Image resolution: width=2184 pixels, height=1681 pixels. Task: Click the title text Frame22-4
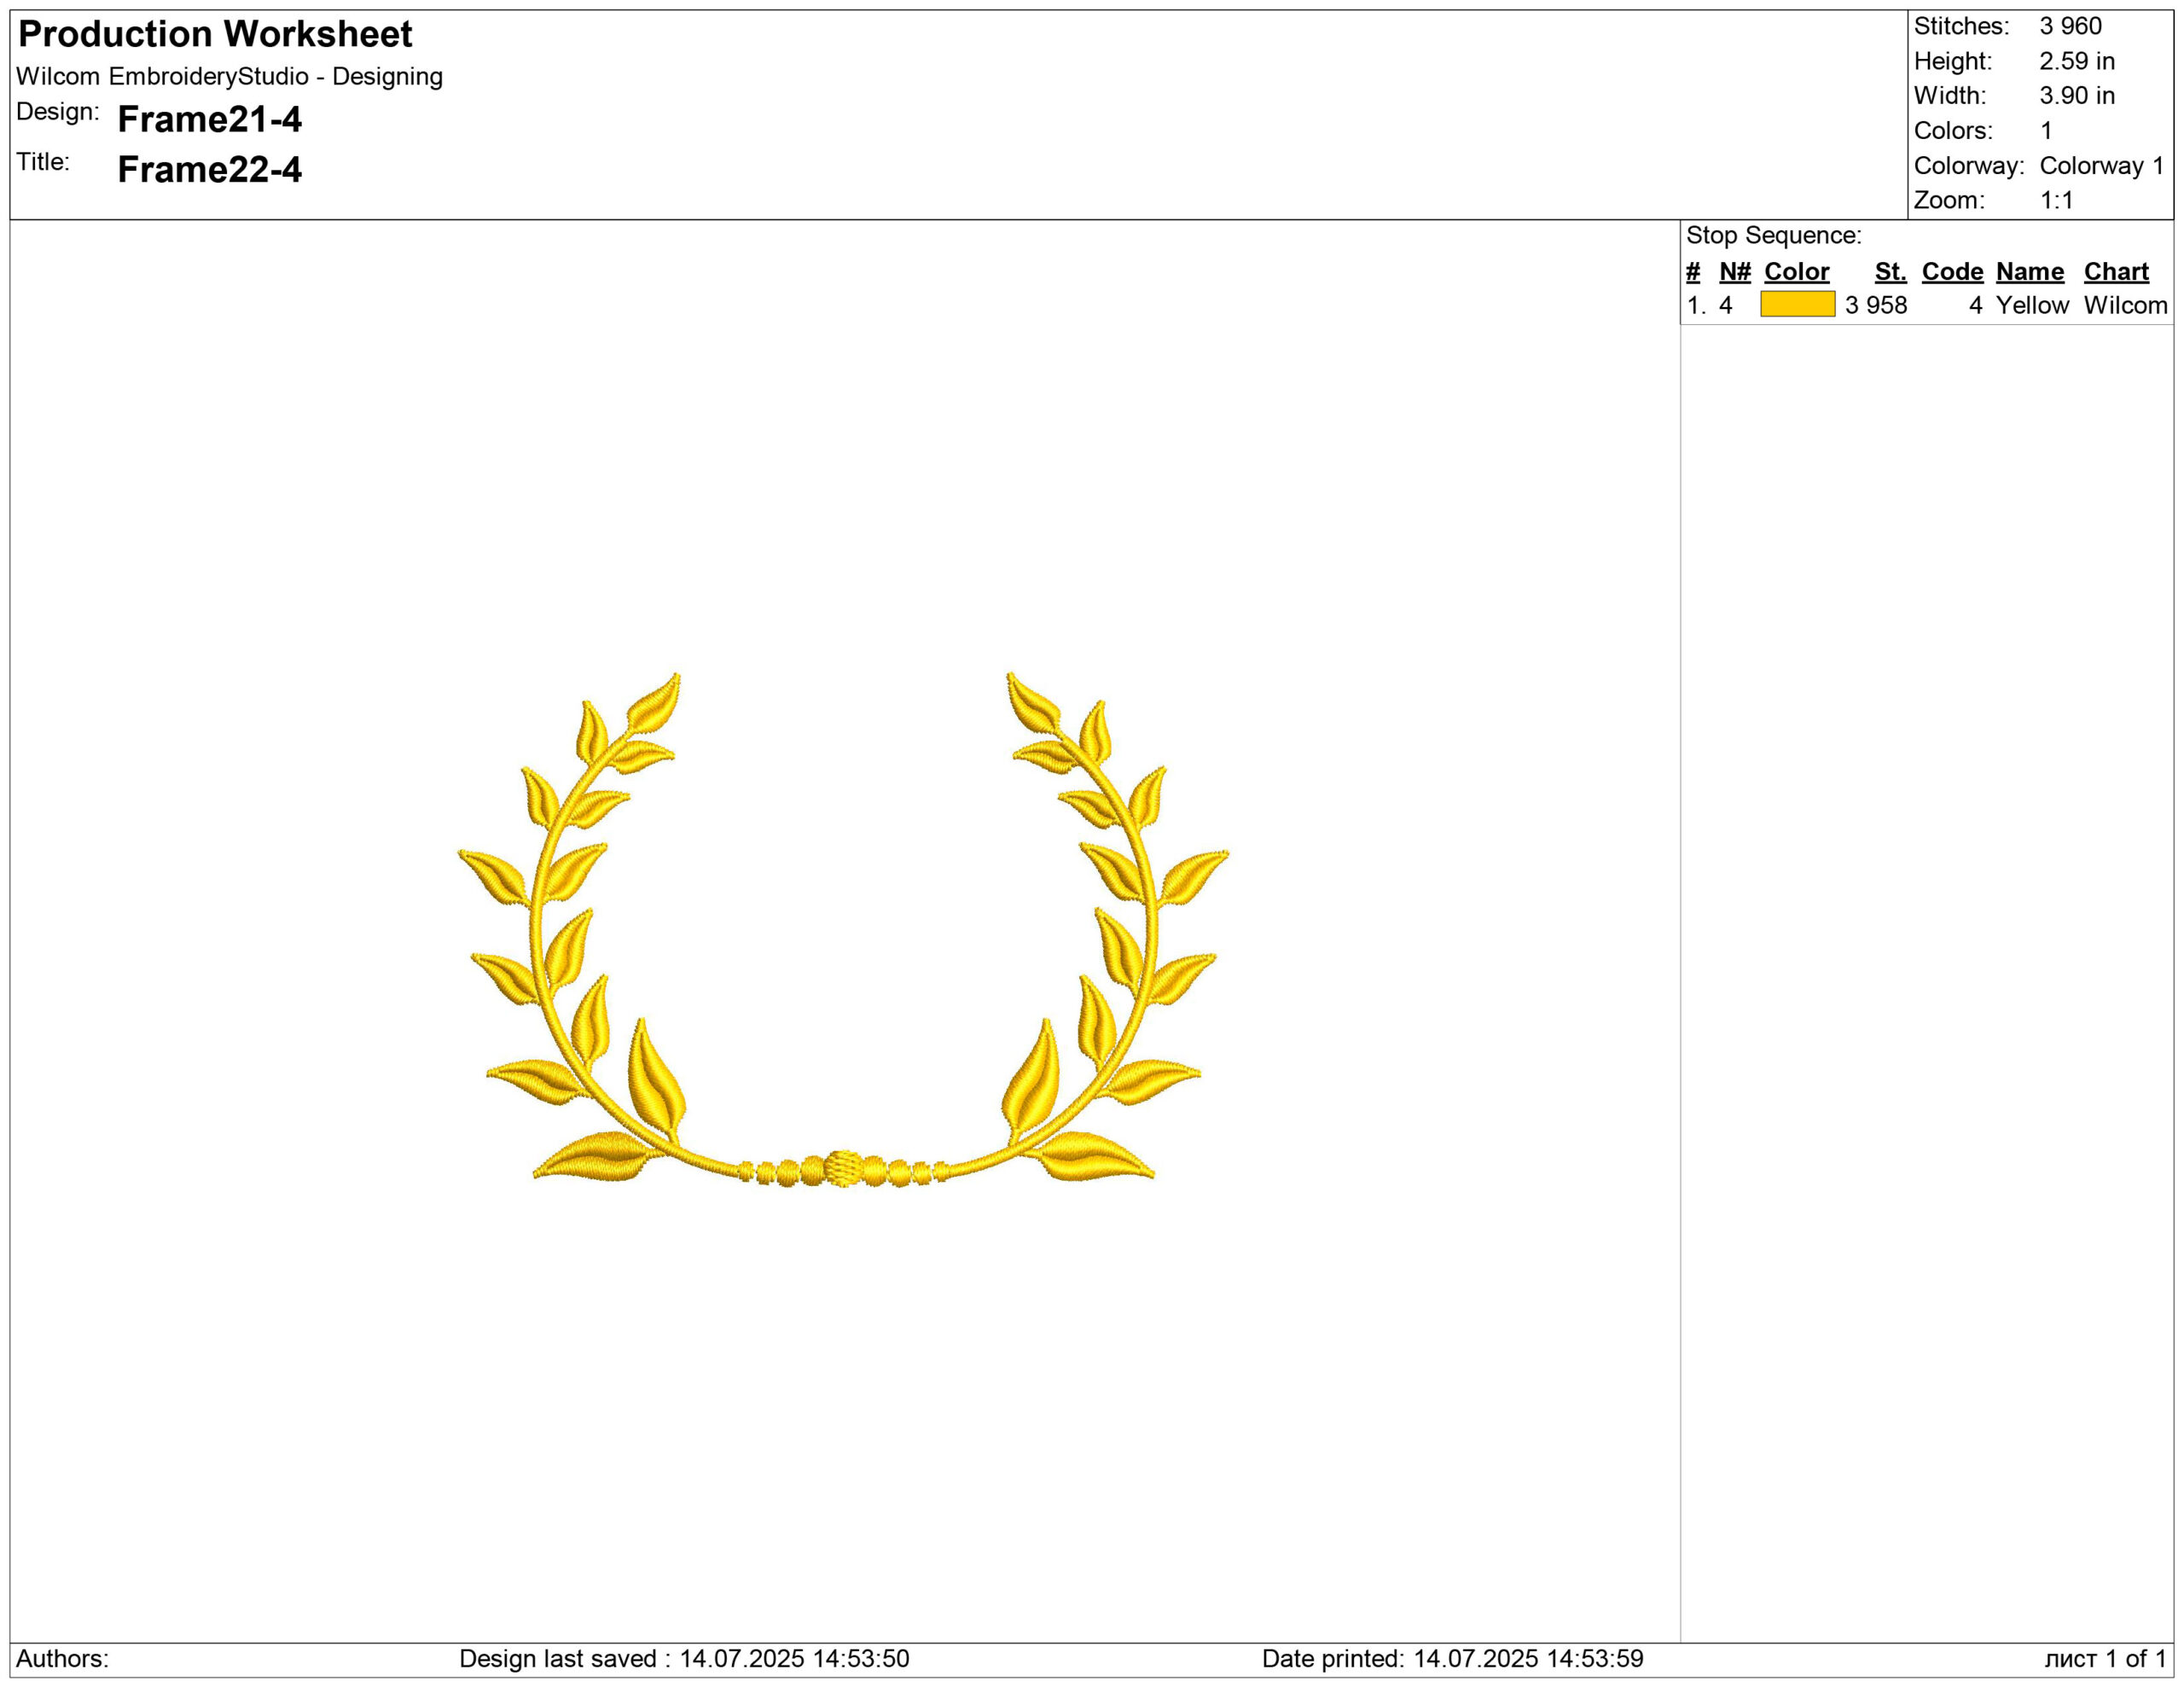pyautogui.click(x=209, y=170)
